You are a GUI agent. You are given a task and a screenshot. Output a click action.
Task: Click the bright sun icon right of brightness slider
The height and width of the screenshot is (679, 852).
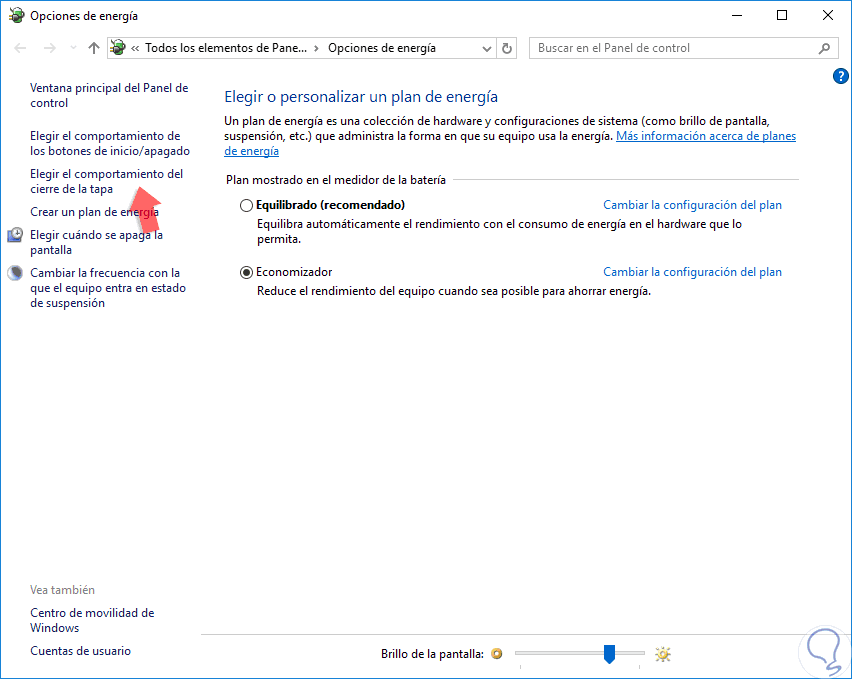pyautogui.click(x=663, y=653)
